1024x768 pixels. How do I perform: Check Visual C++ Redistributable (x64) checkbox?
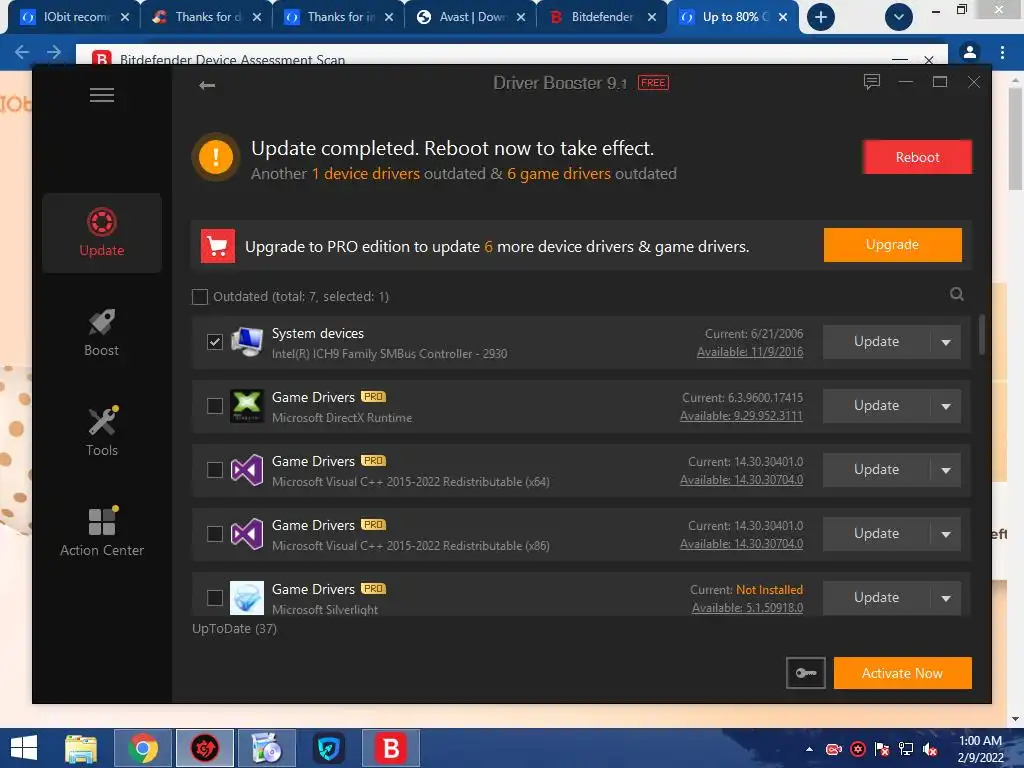tap(215, 470)
